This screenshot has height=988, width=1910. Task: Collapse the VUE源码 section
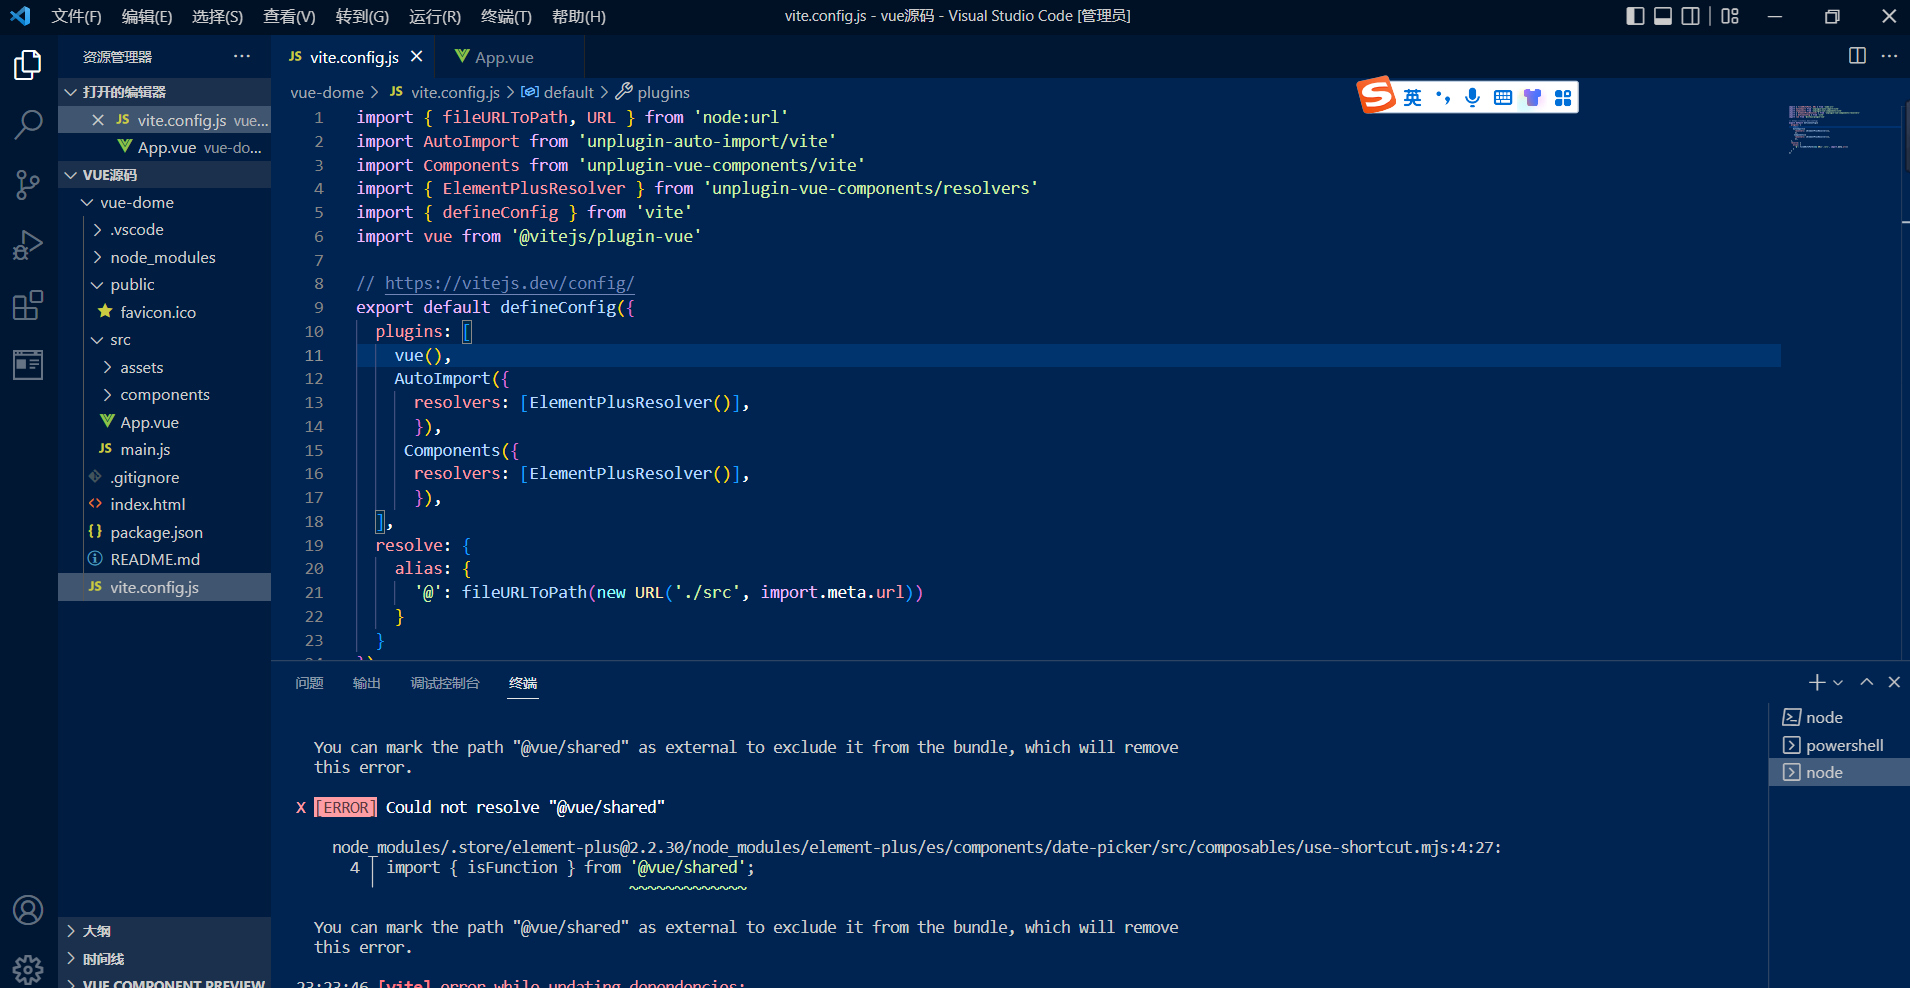click(x=164, y=174)
